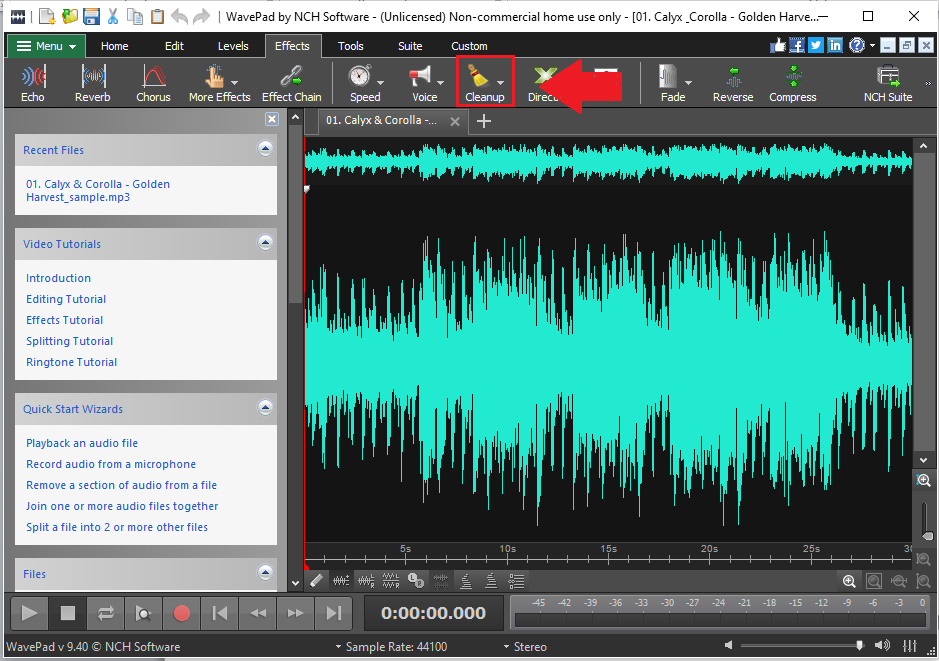Collapse the Video Tutorials section

click(x=265, y=242)
